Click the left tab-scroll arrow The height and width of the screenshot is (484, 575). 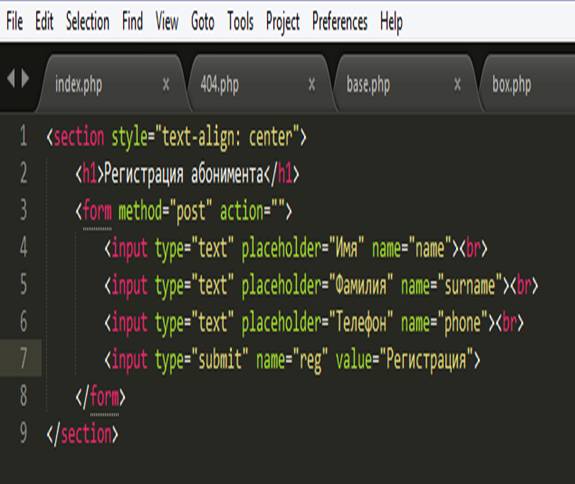coord(11,78)
